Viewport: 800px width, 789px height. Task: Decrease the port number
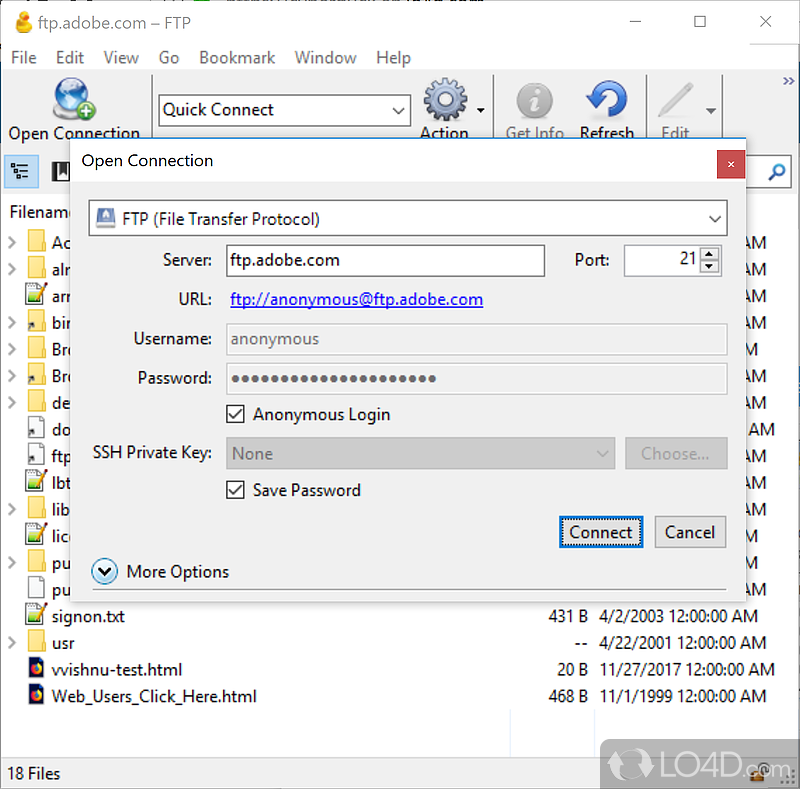pos(709,266)
